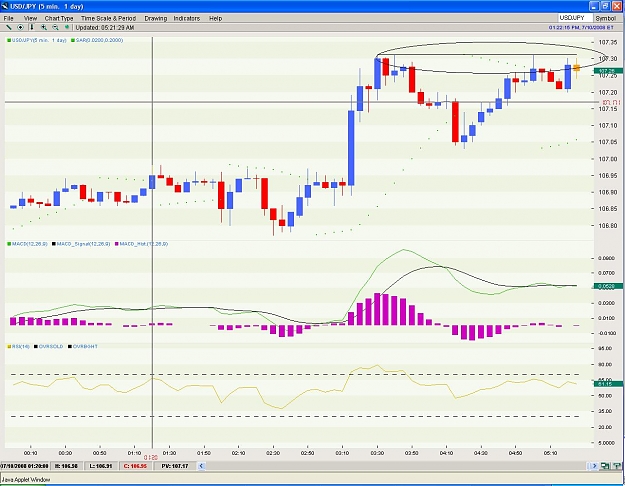Click the Symbol button

[x=606, y=18]
